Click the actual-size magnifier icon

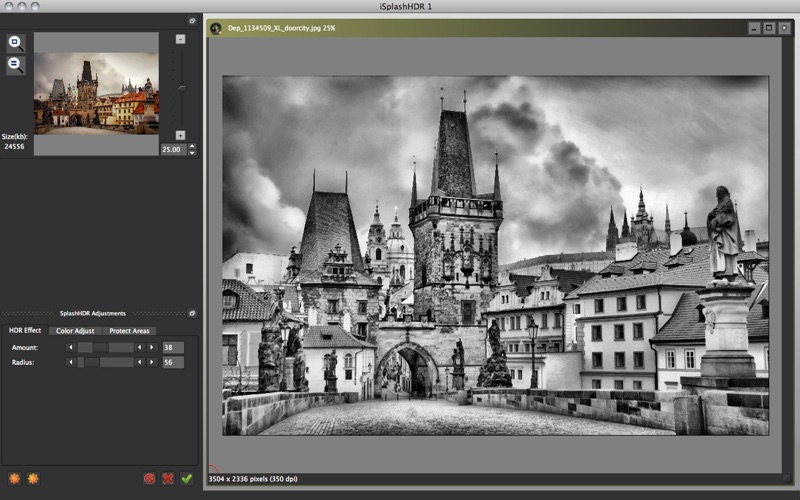(16, 65)
